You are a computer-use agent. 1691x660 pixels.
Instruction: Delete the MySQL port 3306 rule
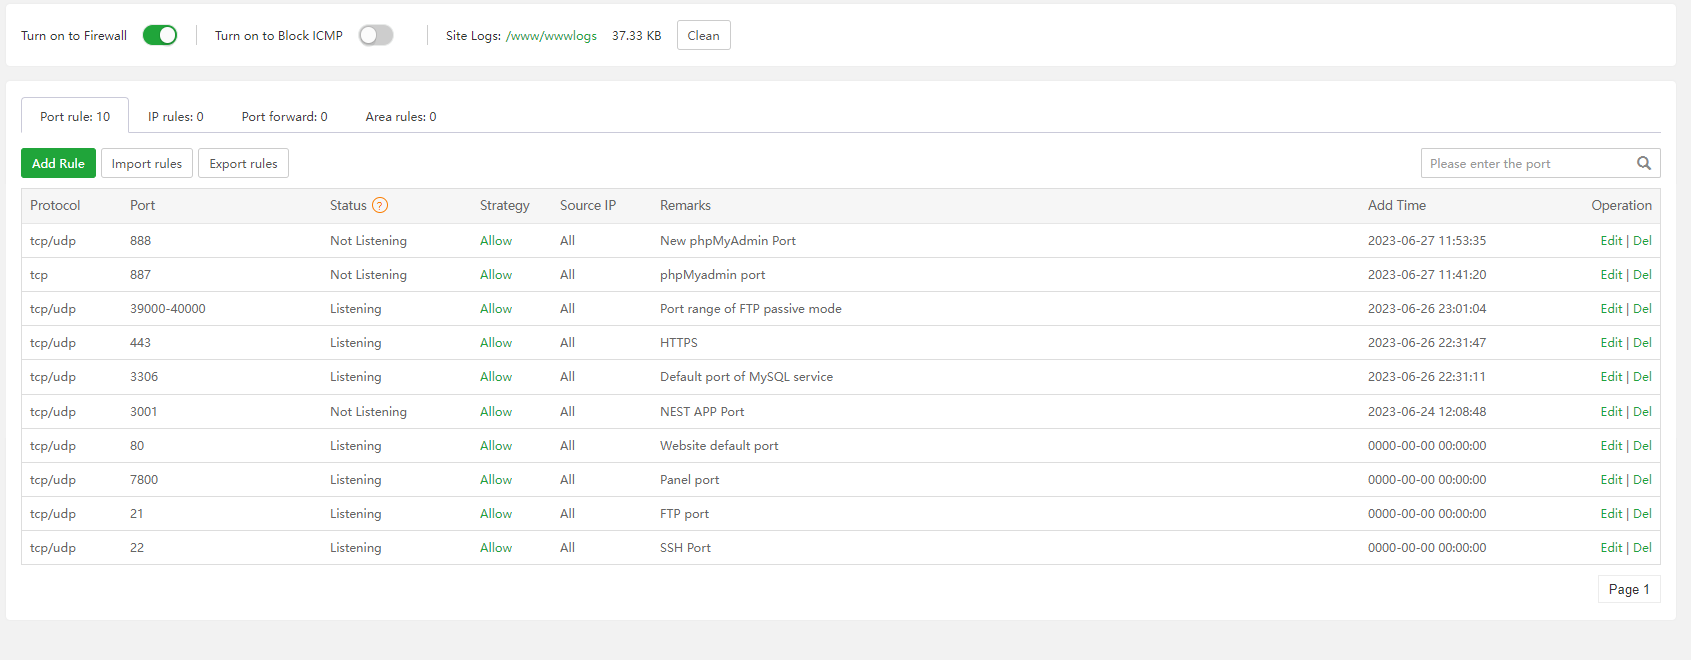point(1642,377)
